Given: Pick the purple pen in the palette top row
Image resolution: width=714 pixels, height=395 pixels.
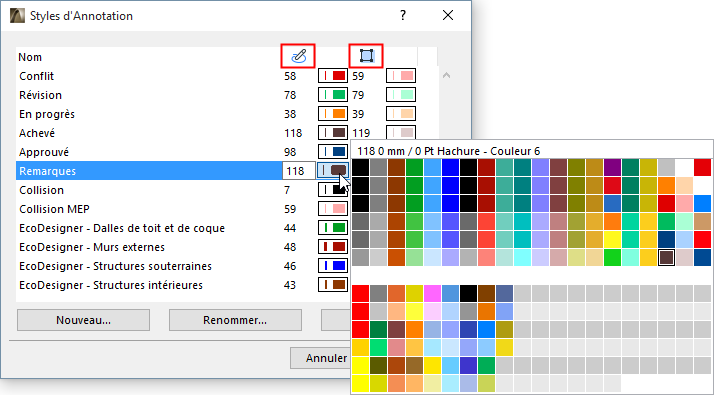Looking at the screenshot, I should coord(612,168).
